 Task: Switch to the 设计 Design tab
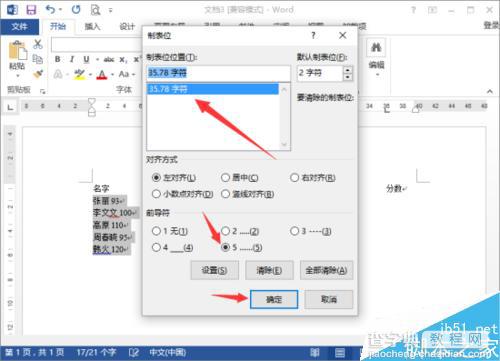[x=127, y=27]
